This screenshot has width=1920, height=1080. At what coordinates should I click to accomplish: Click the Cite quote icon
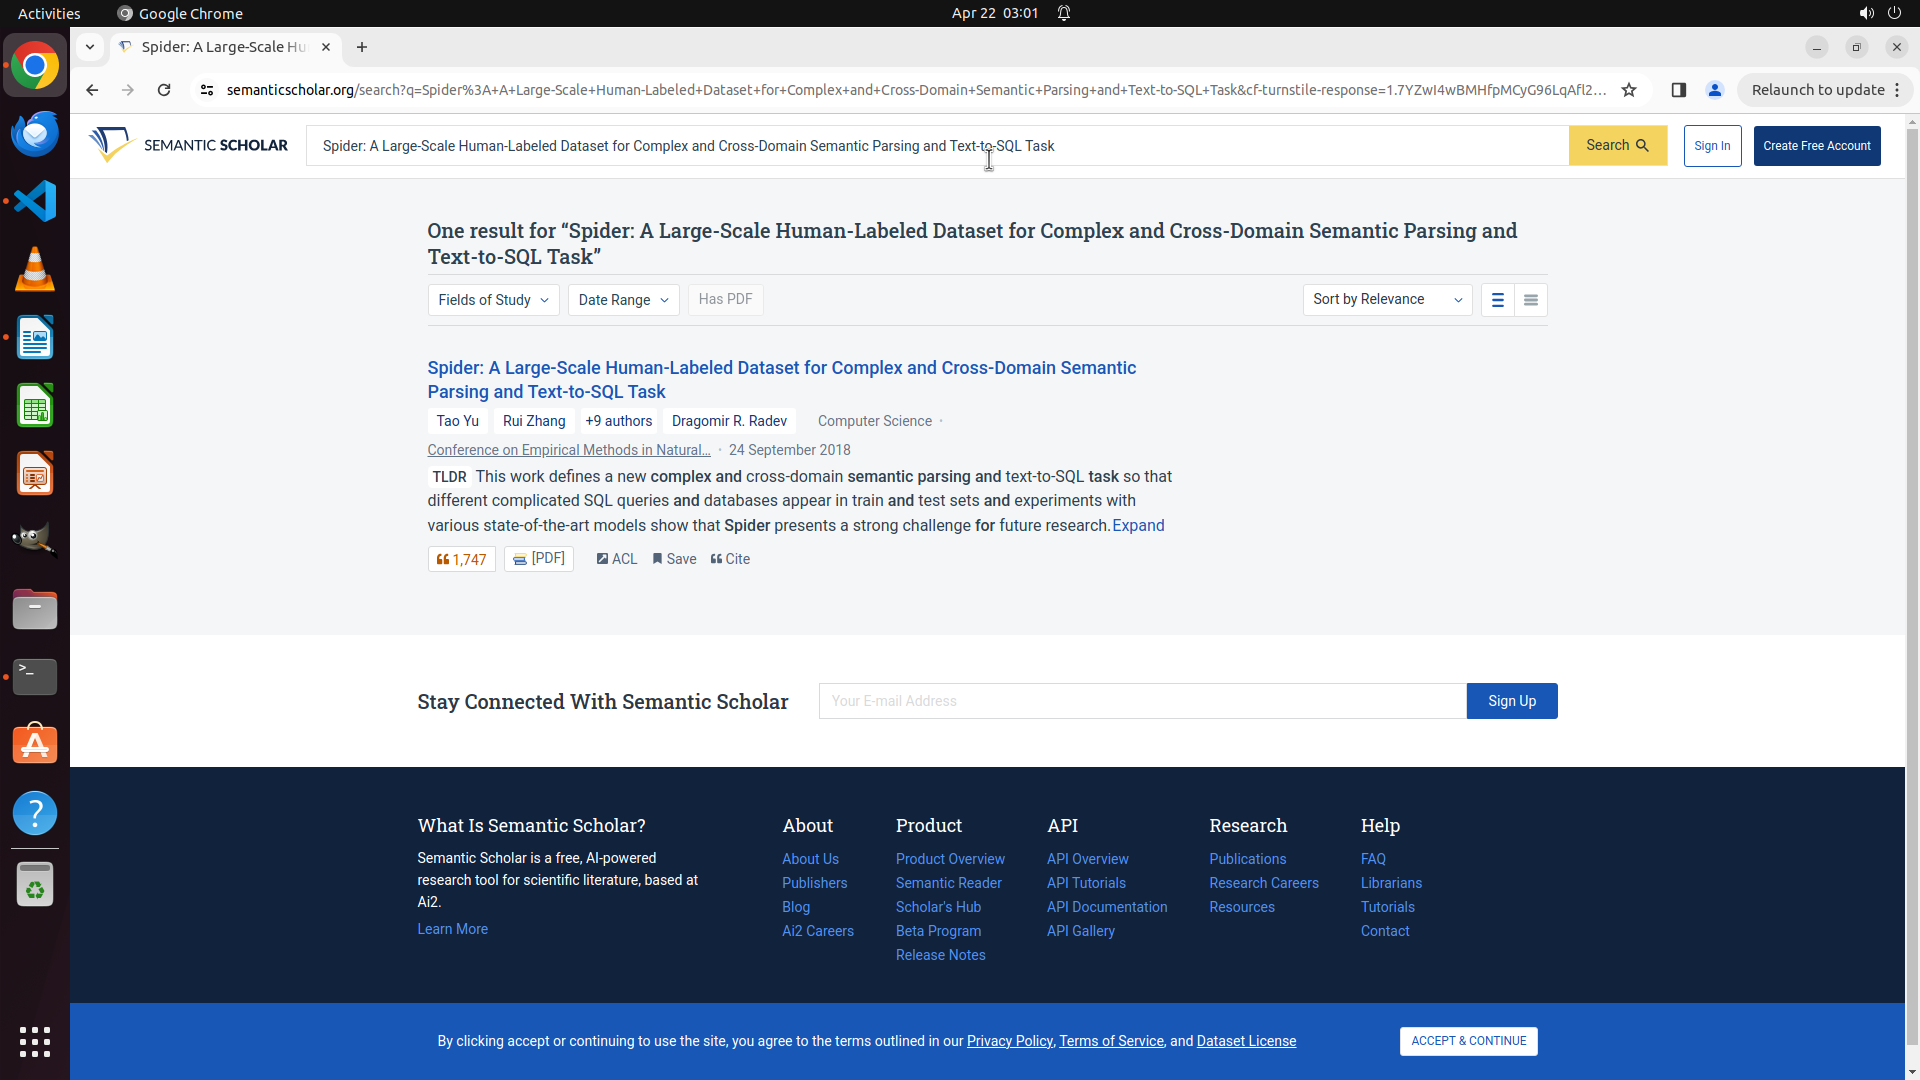(716, 559)
